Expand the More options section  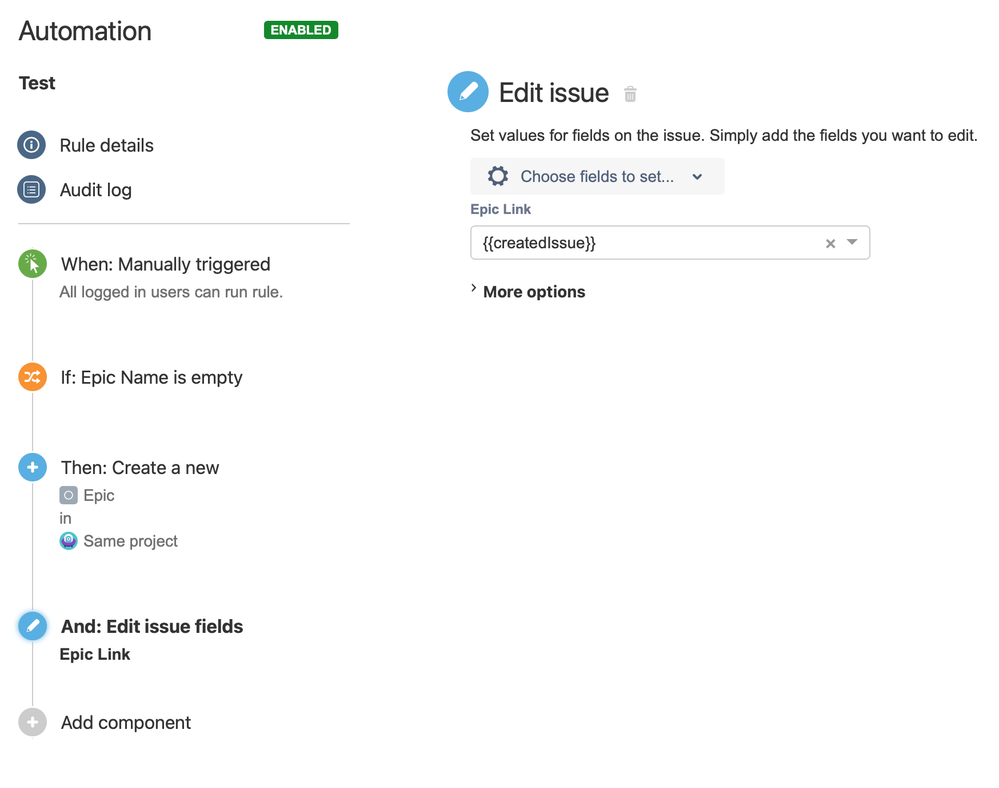[x=533, y=292]
